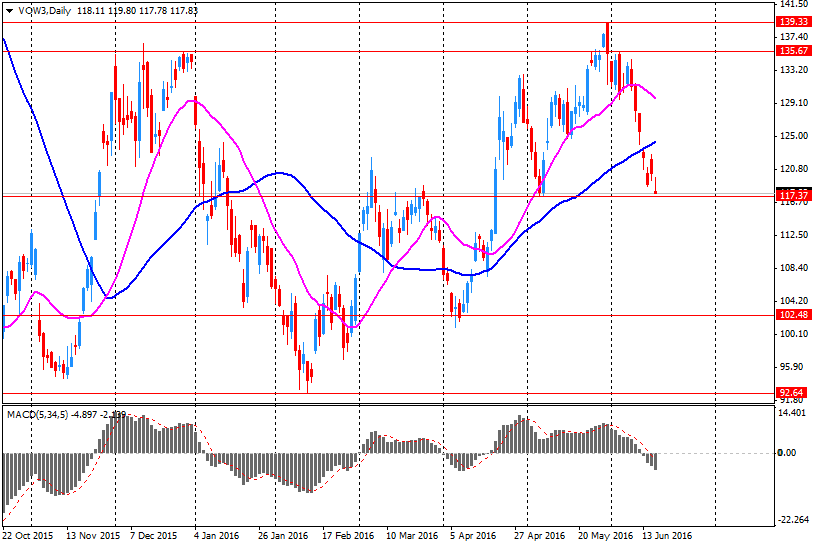The height and width of the screenshot is (544, 814).
Task: Click the 112.50 price axis label
Action: click(x=794, y=235)
